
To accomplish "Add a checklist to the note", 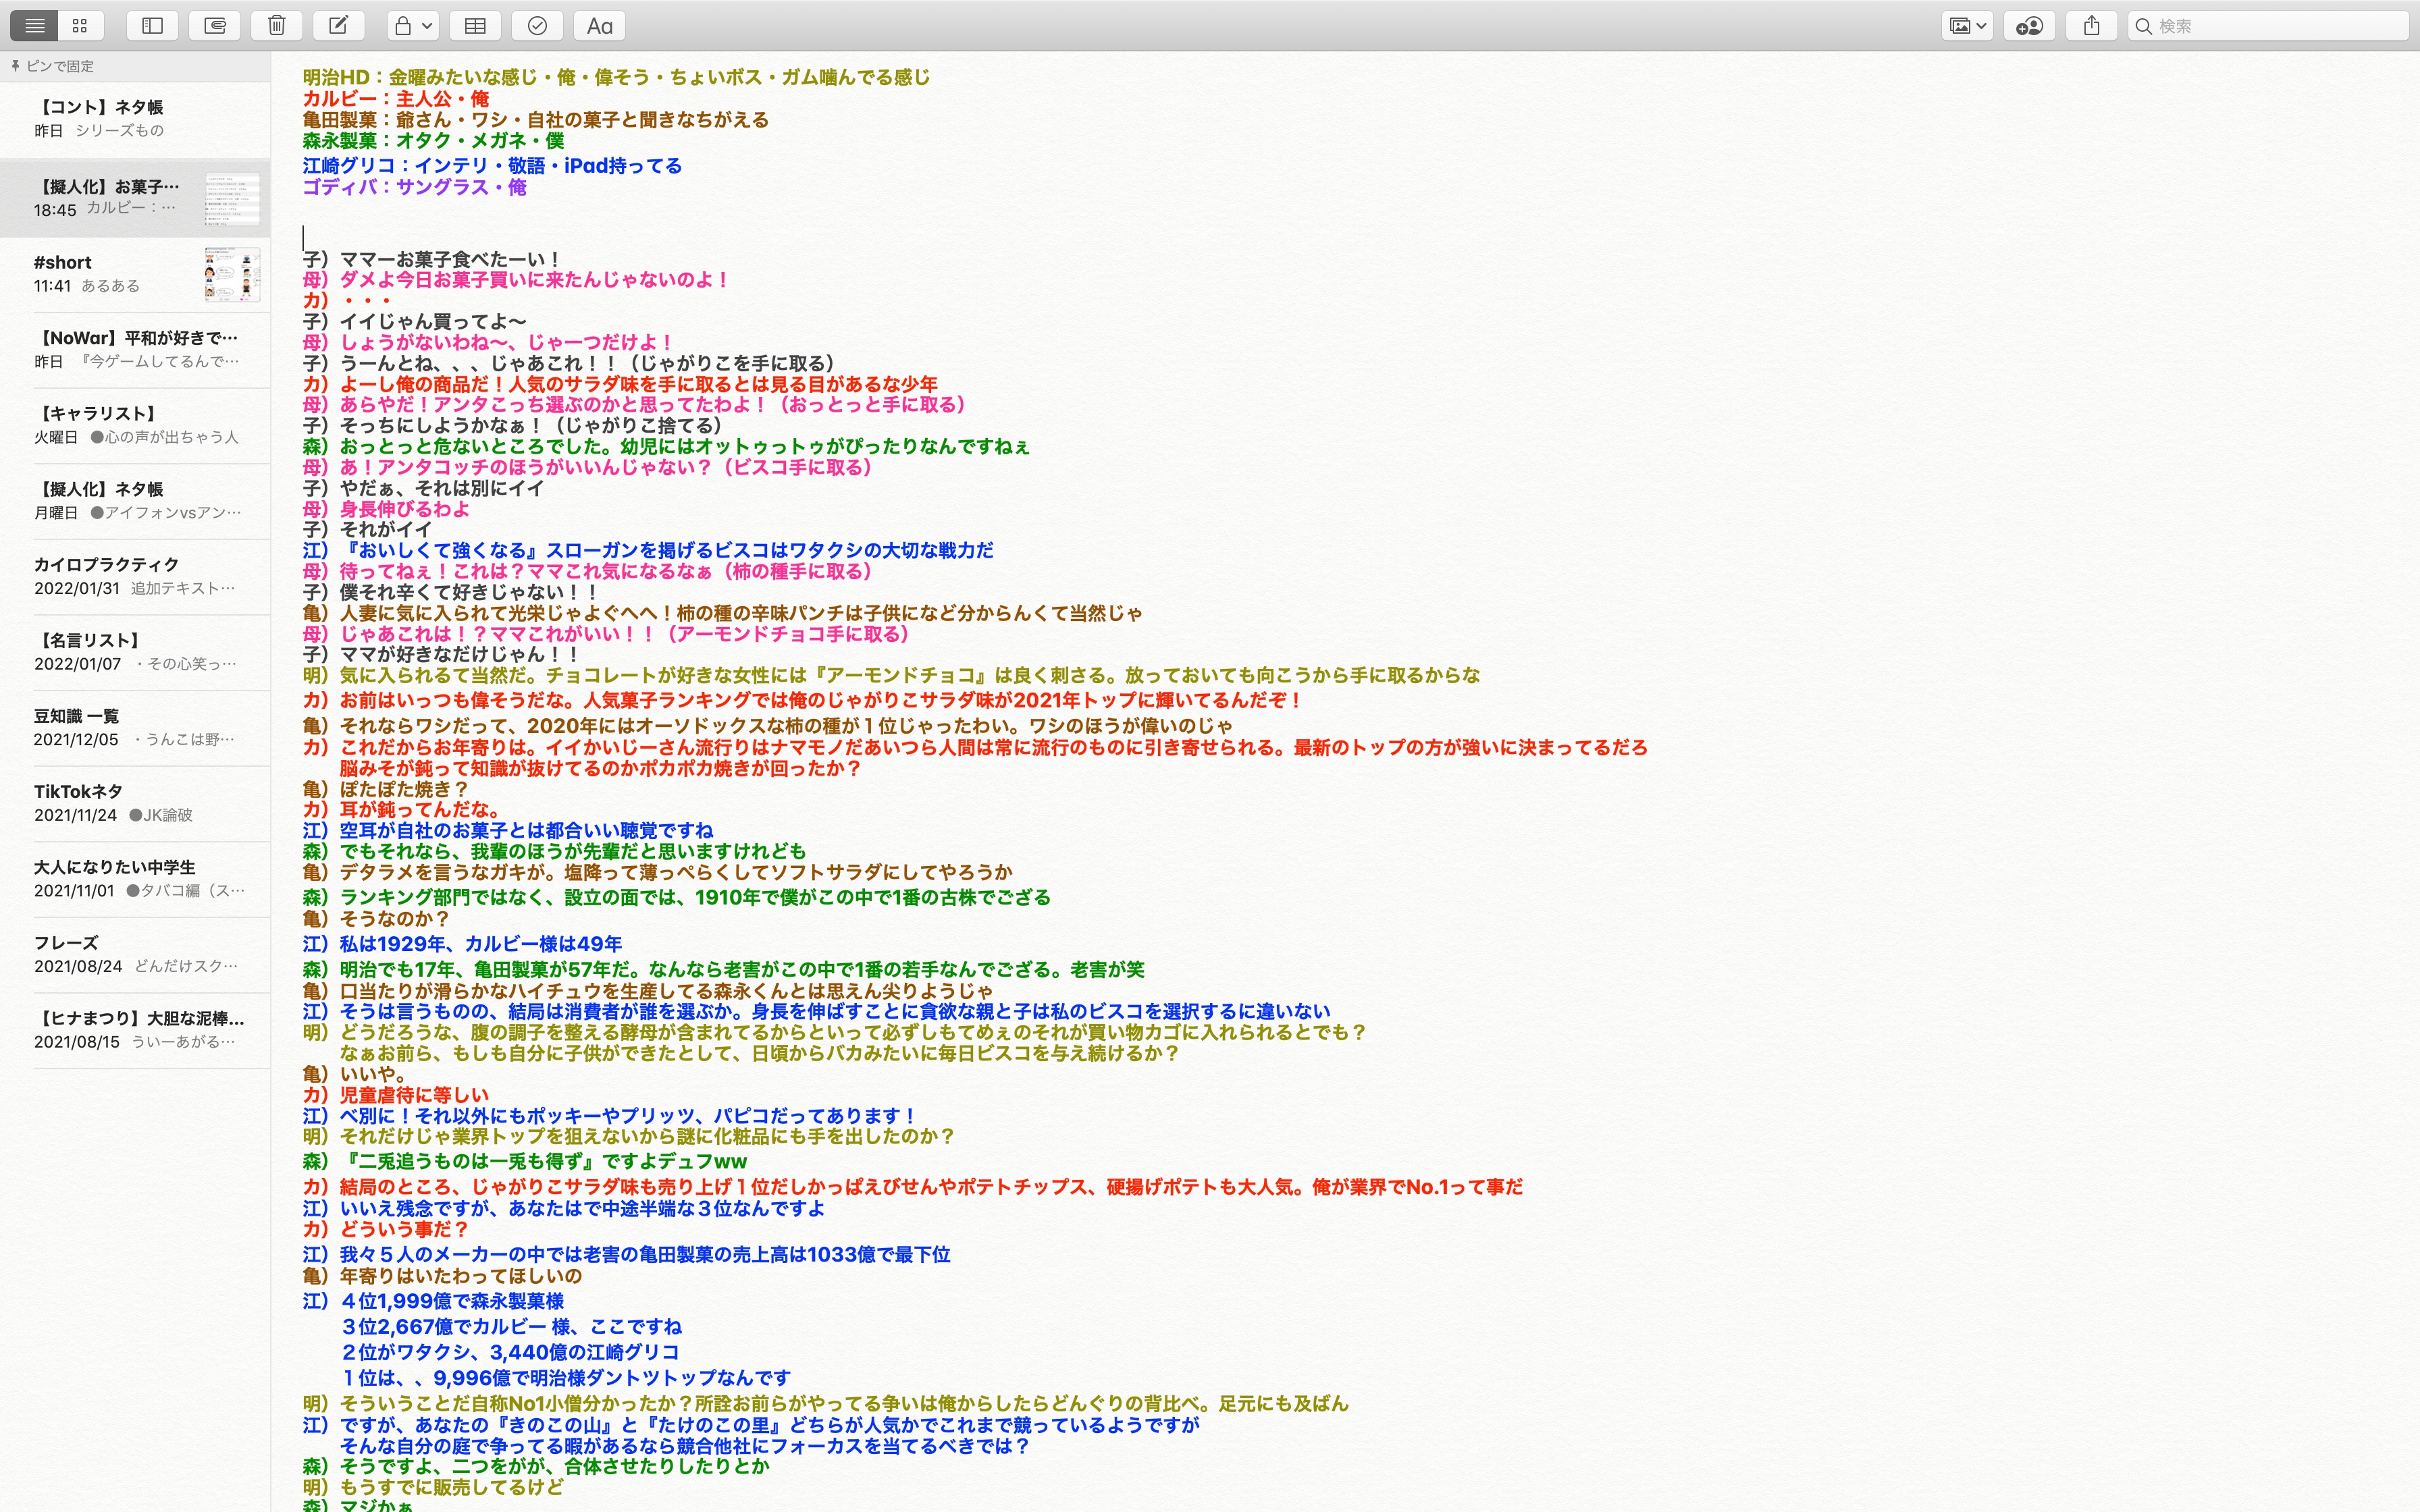I will click(x=537, y=26).
